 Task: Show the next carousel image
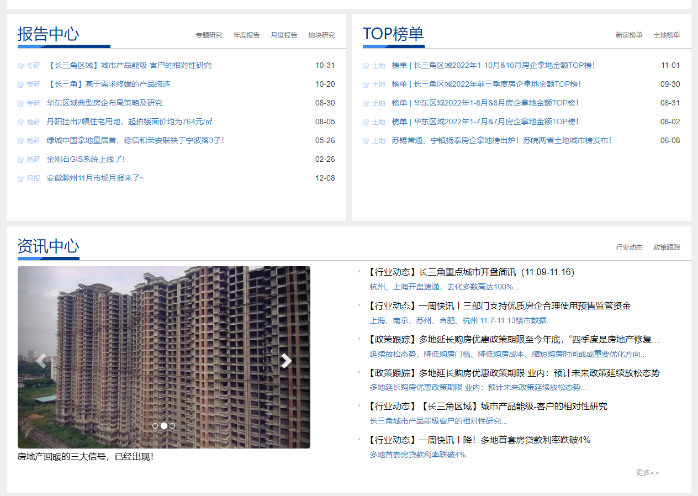click(286, 361)
